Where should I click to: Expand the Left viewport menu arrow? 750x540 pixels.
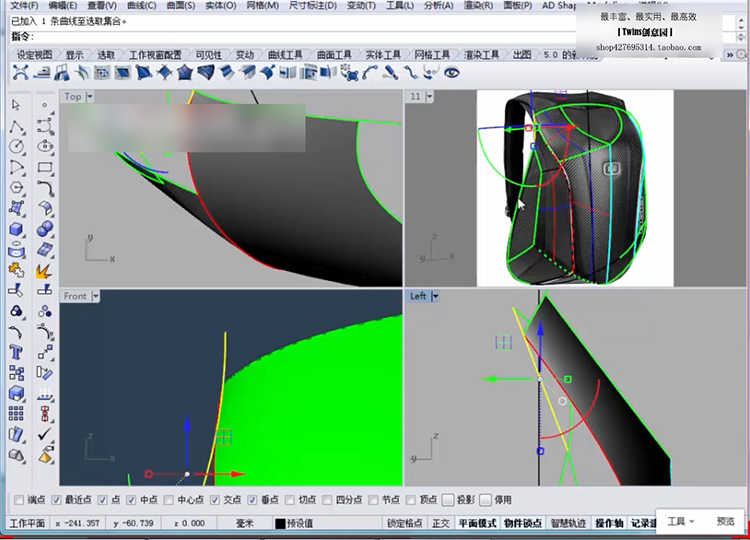436,296
